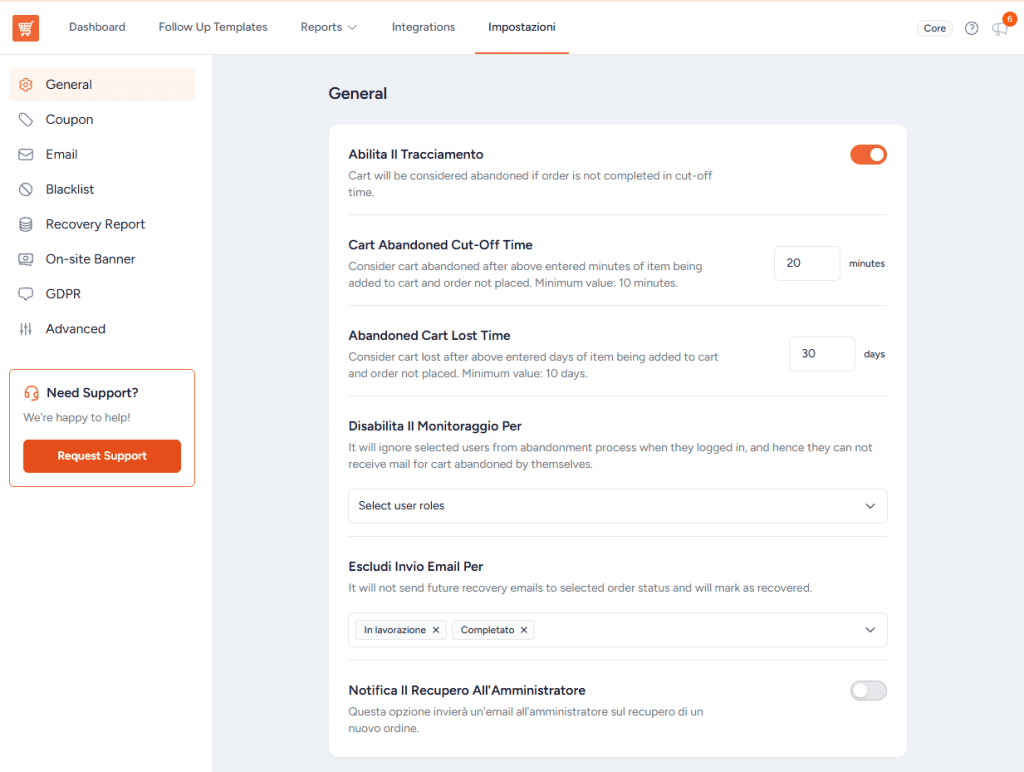Click the Disabilita Il Monitoraggio Per heading

click(x=435, y=426)
